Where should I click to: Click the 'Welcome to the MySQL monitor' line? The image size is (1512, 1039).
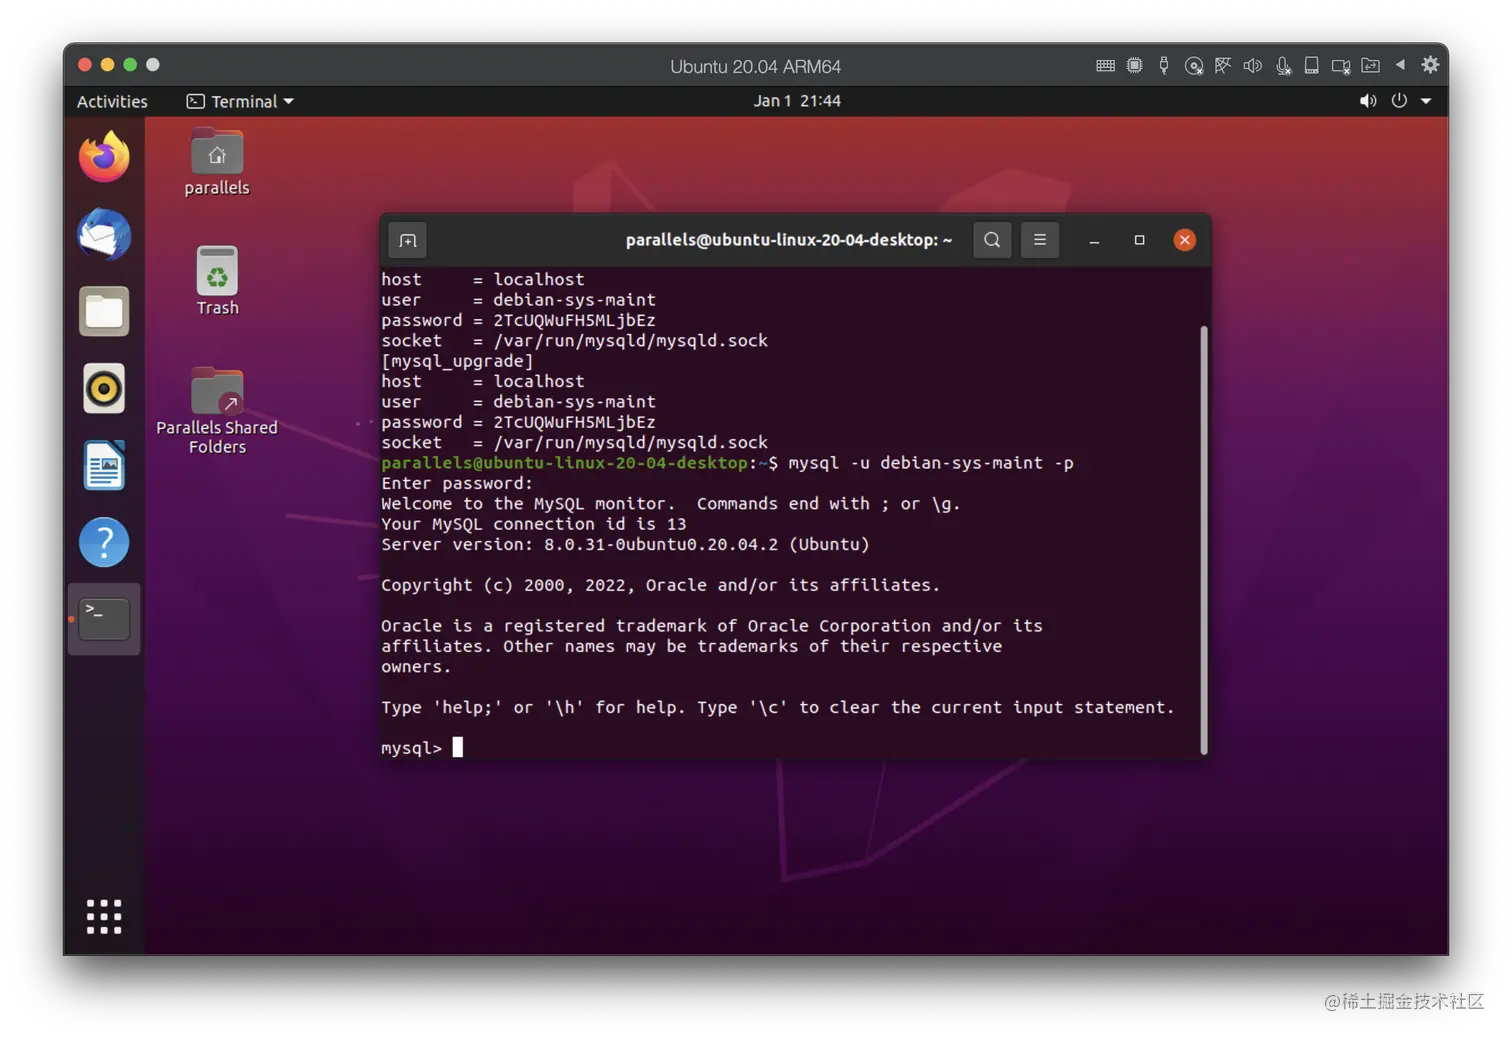[x=671, y=503]
